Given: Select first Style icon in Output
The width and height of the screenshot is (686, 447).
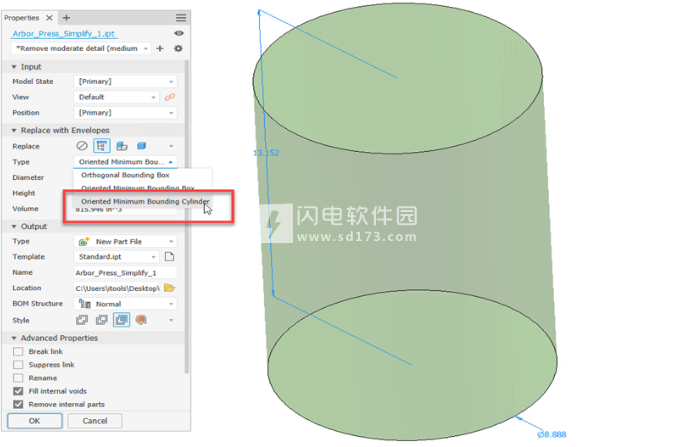Looking at the screenshot, I should pos(82,320).
